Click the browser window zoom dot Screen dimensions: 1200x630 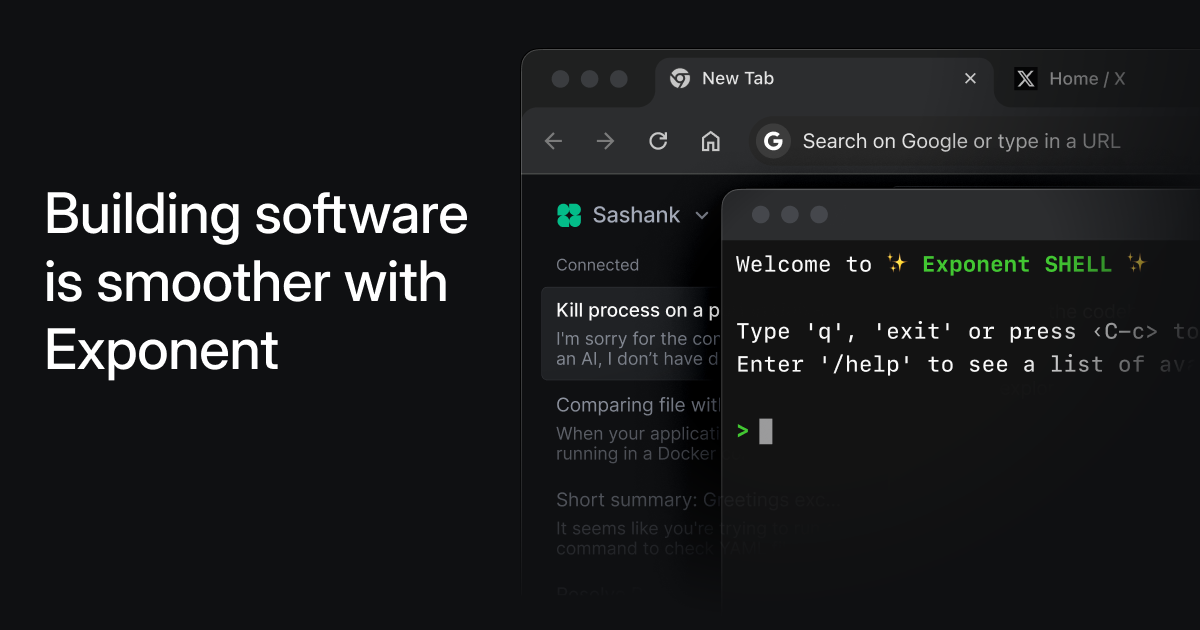(x=618, y=79)
